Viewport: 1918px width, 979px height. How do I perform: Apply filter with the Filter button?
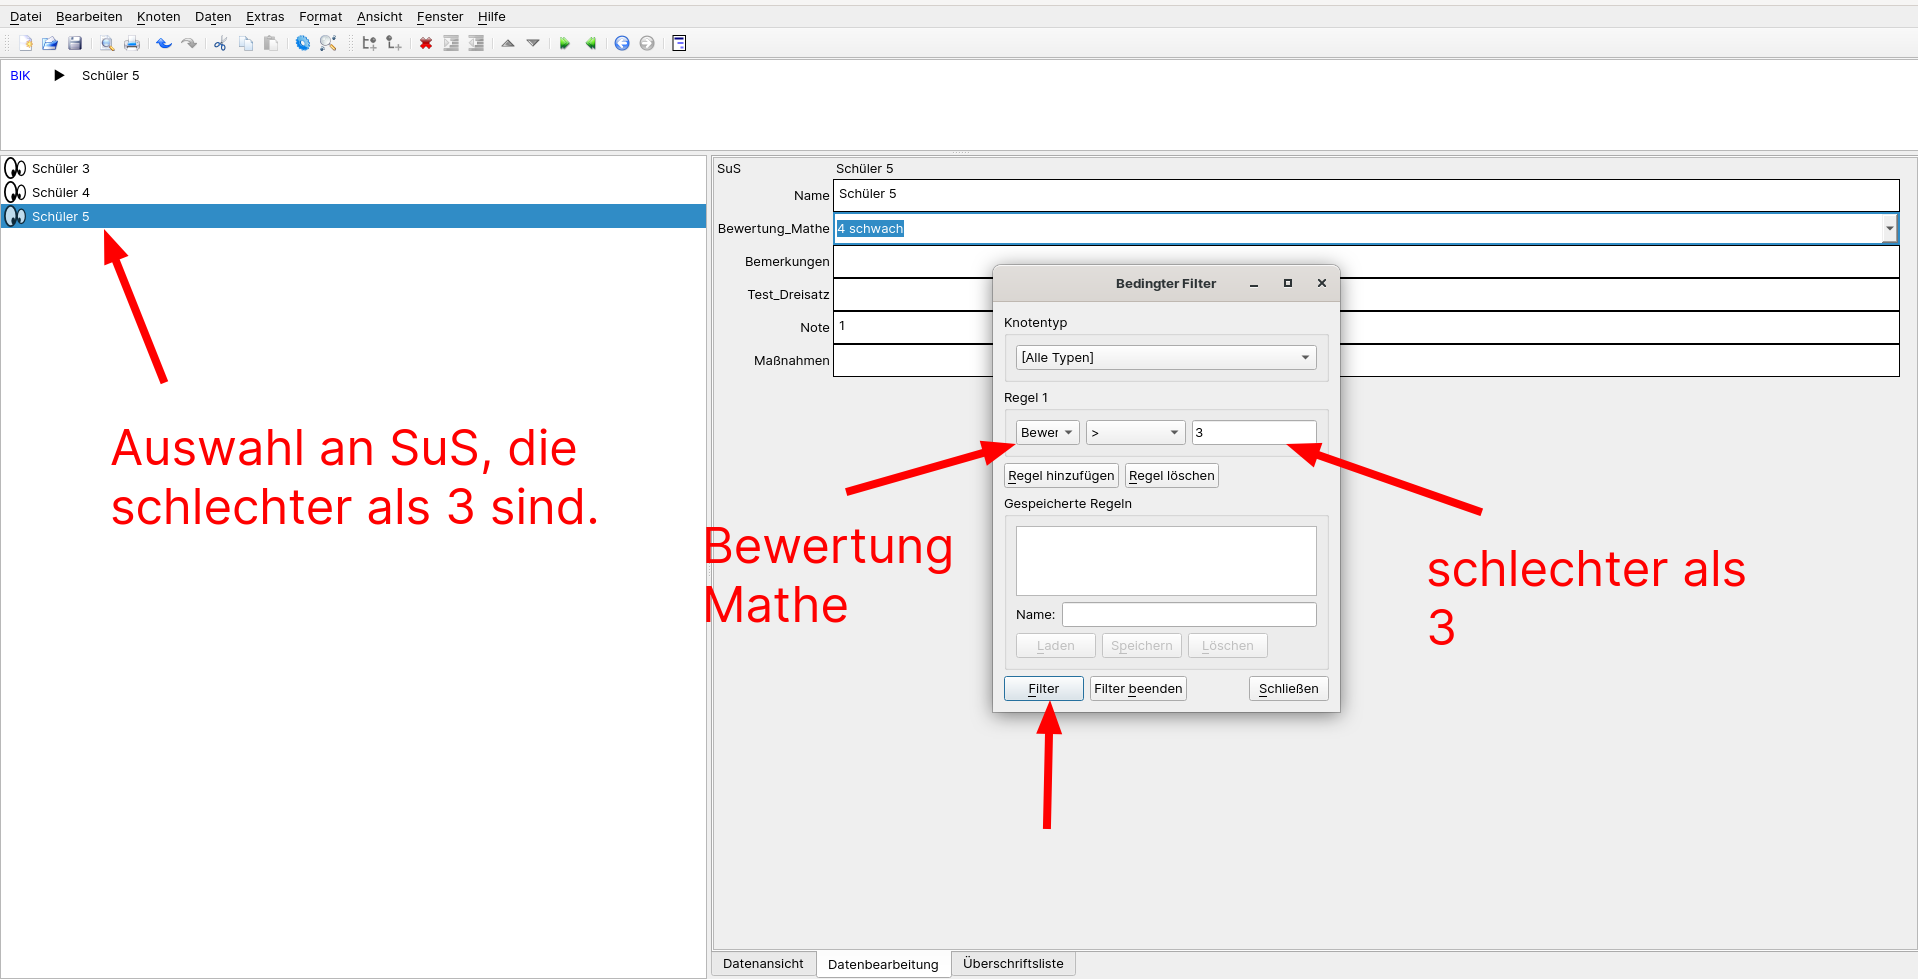tap(1044, 689)
